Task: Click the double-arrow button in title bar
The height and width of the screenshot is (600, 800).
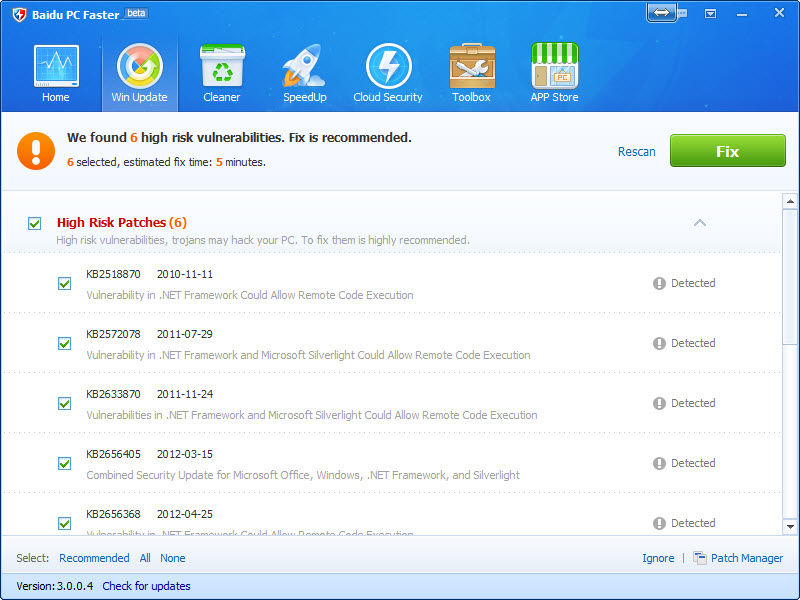Action: pos(661,13)
